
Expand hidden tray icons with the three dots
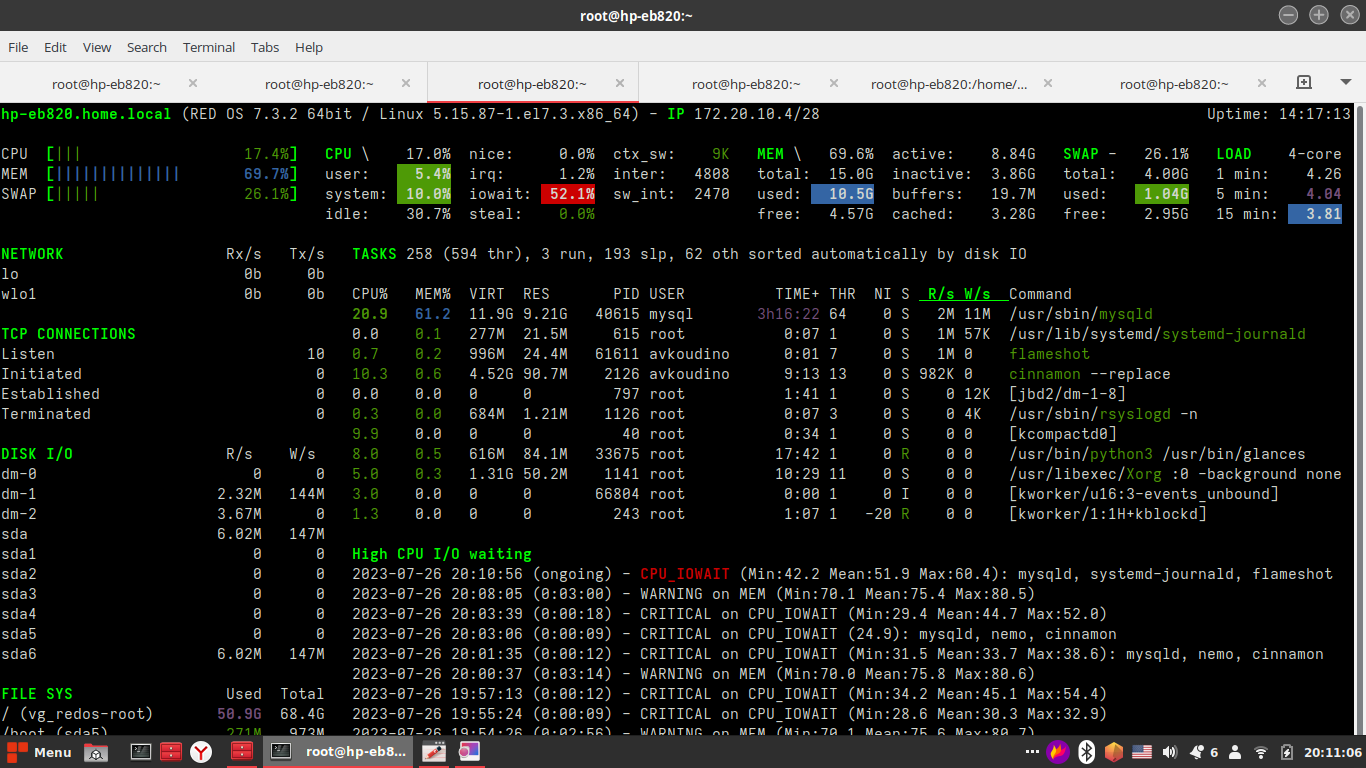[1031, 752]
